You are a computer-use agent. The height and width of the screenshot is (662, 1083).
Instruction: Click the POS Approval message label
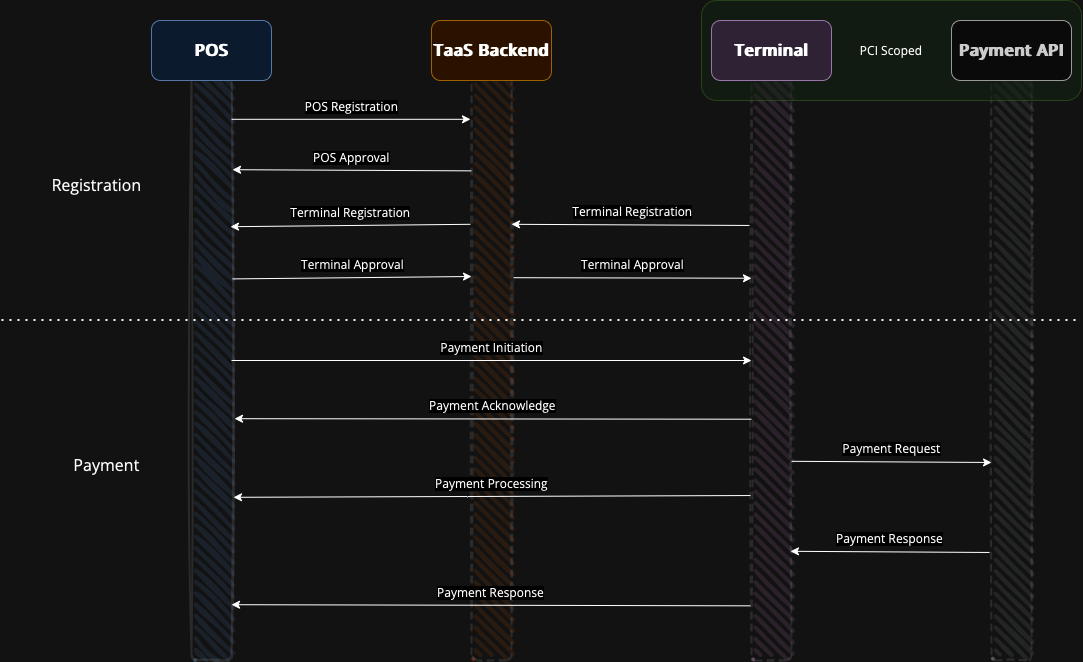pyautogui.click(x=351, y=158)
